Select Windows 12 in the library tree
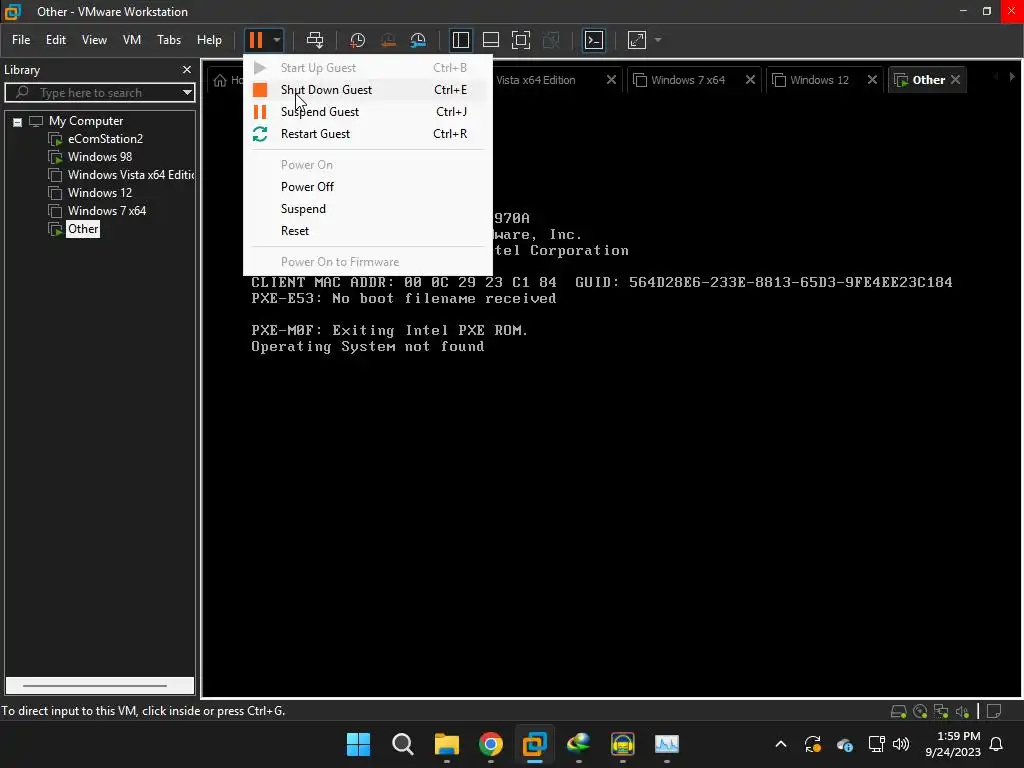Image resolution: width=1024 pixels, height=768 pixels. [x=99, y=193]
